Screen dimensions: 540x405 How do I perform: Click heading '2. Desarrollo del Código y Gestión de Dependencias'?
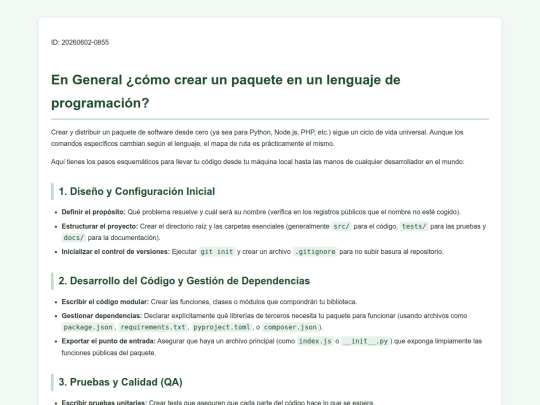tap(184, 281)
